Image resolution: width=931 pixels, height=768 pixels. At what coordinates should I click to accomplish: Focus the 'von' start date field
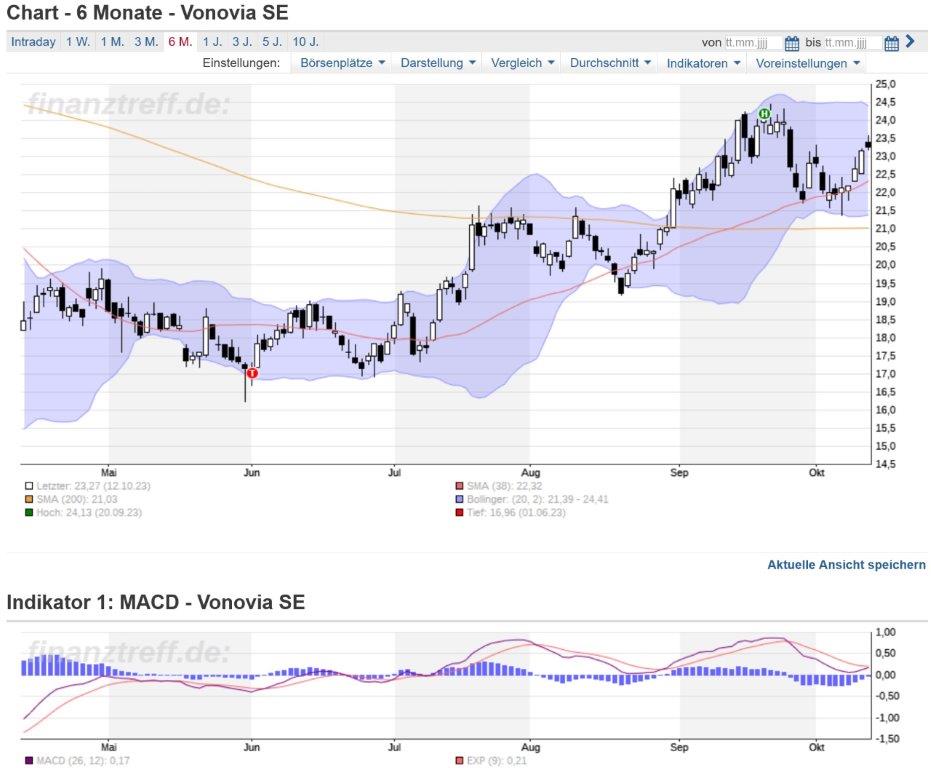(753, 43)
